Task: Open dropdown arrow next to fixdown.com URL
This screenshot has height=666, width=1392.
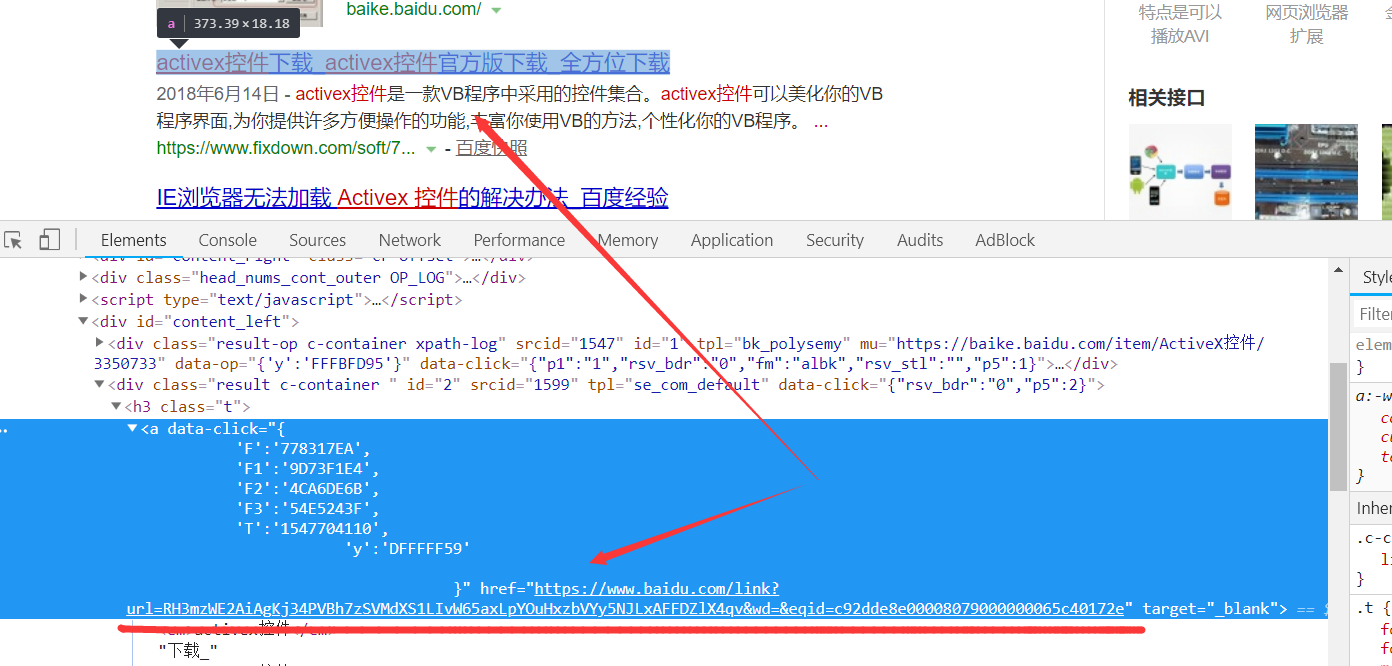Action: [x=431, y=149]
